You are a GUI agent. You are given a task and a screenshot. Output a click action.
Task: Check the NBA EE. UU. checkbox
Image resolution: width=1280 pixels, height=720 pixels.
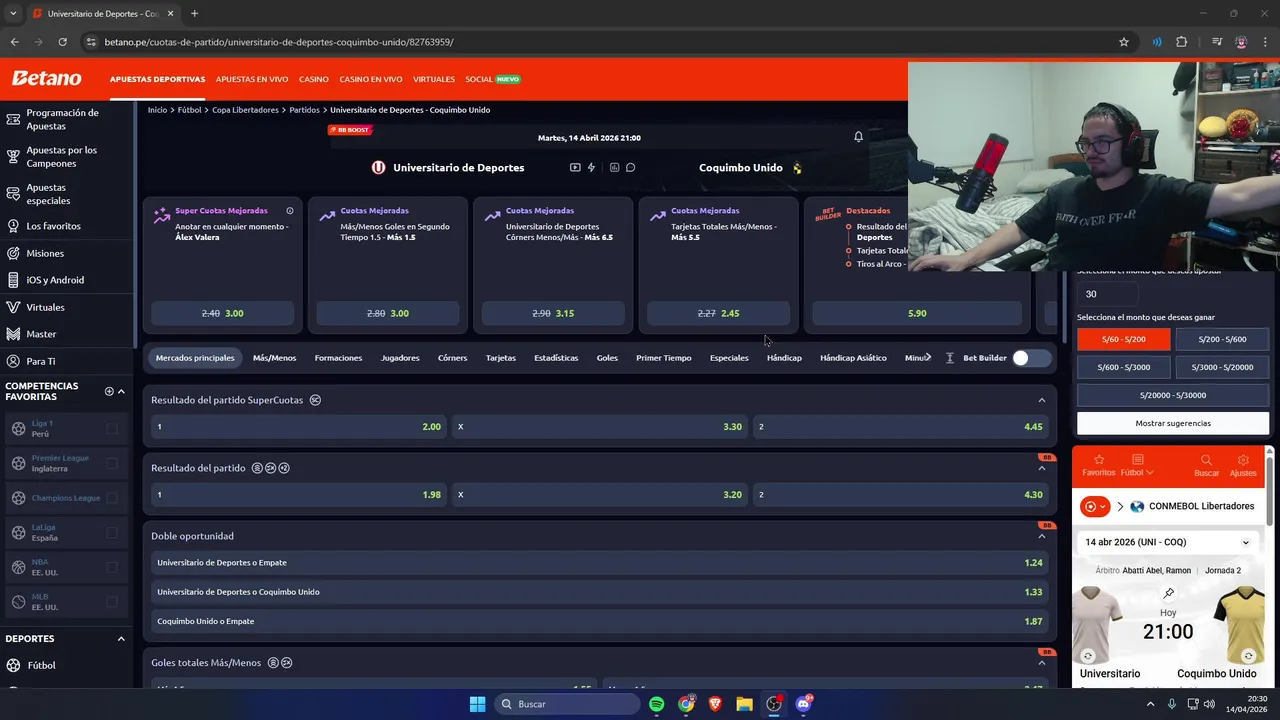point(111,567)
